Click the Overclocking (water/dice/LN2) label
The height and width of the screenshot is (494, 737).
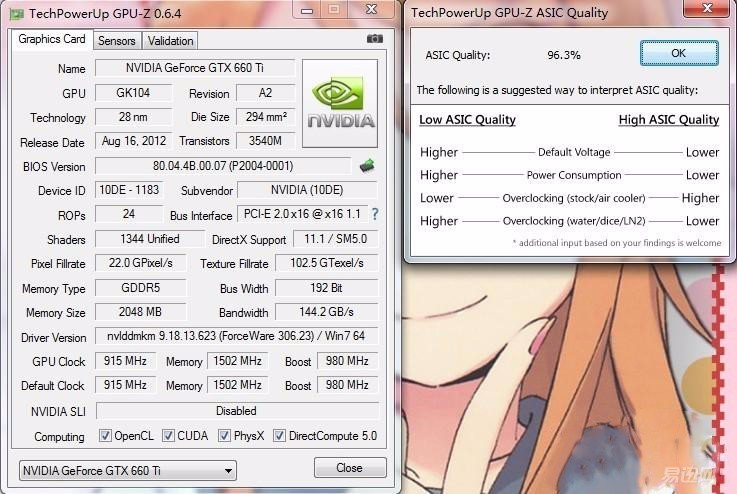tap(574, 221)
